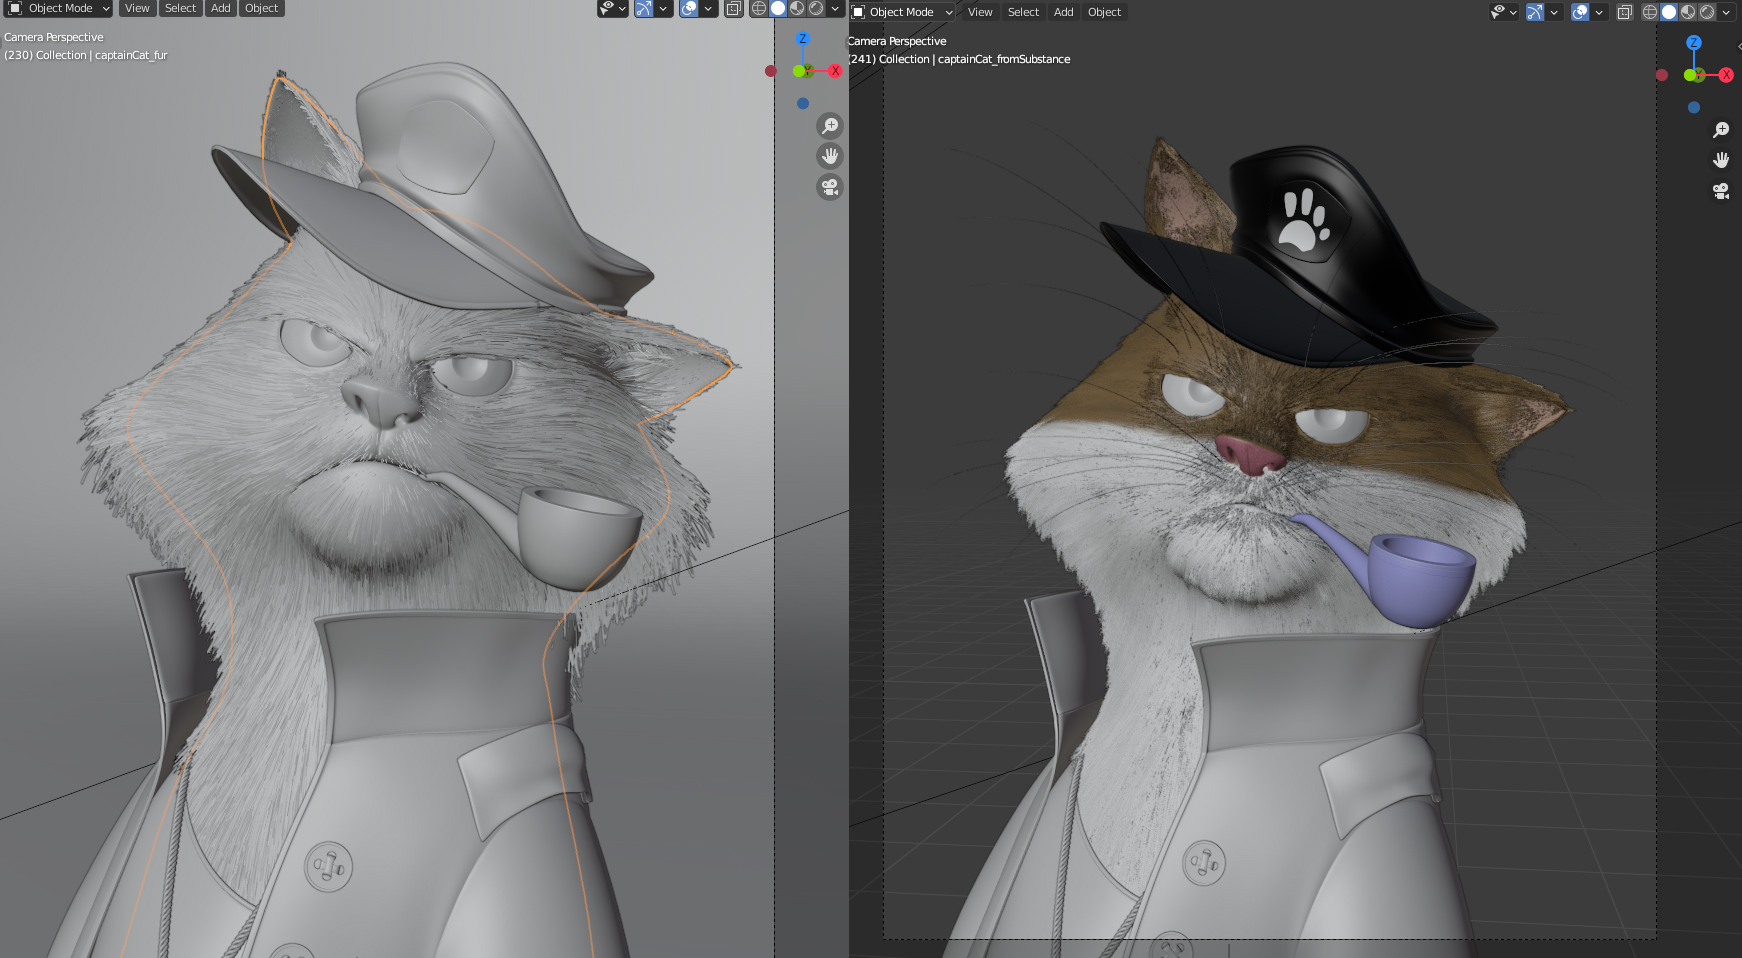
Task: Click zoom magnifier icon in left viewport
Action: (x=830, y=125)
